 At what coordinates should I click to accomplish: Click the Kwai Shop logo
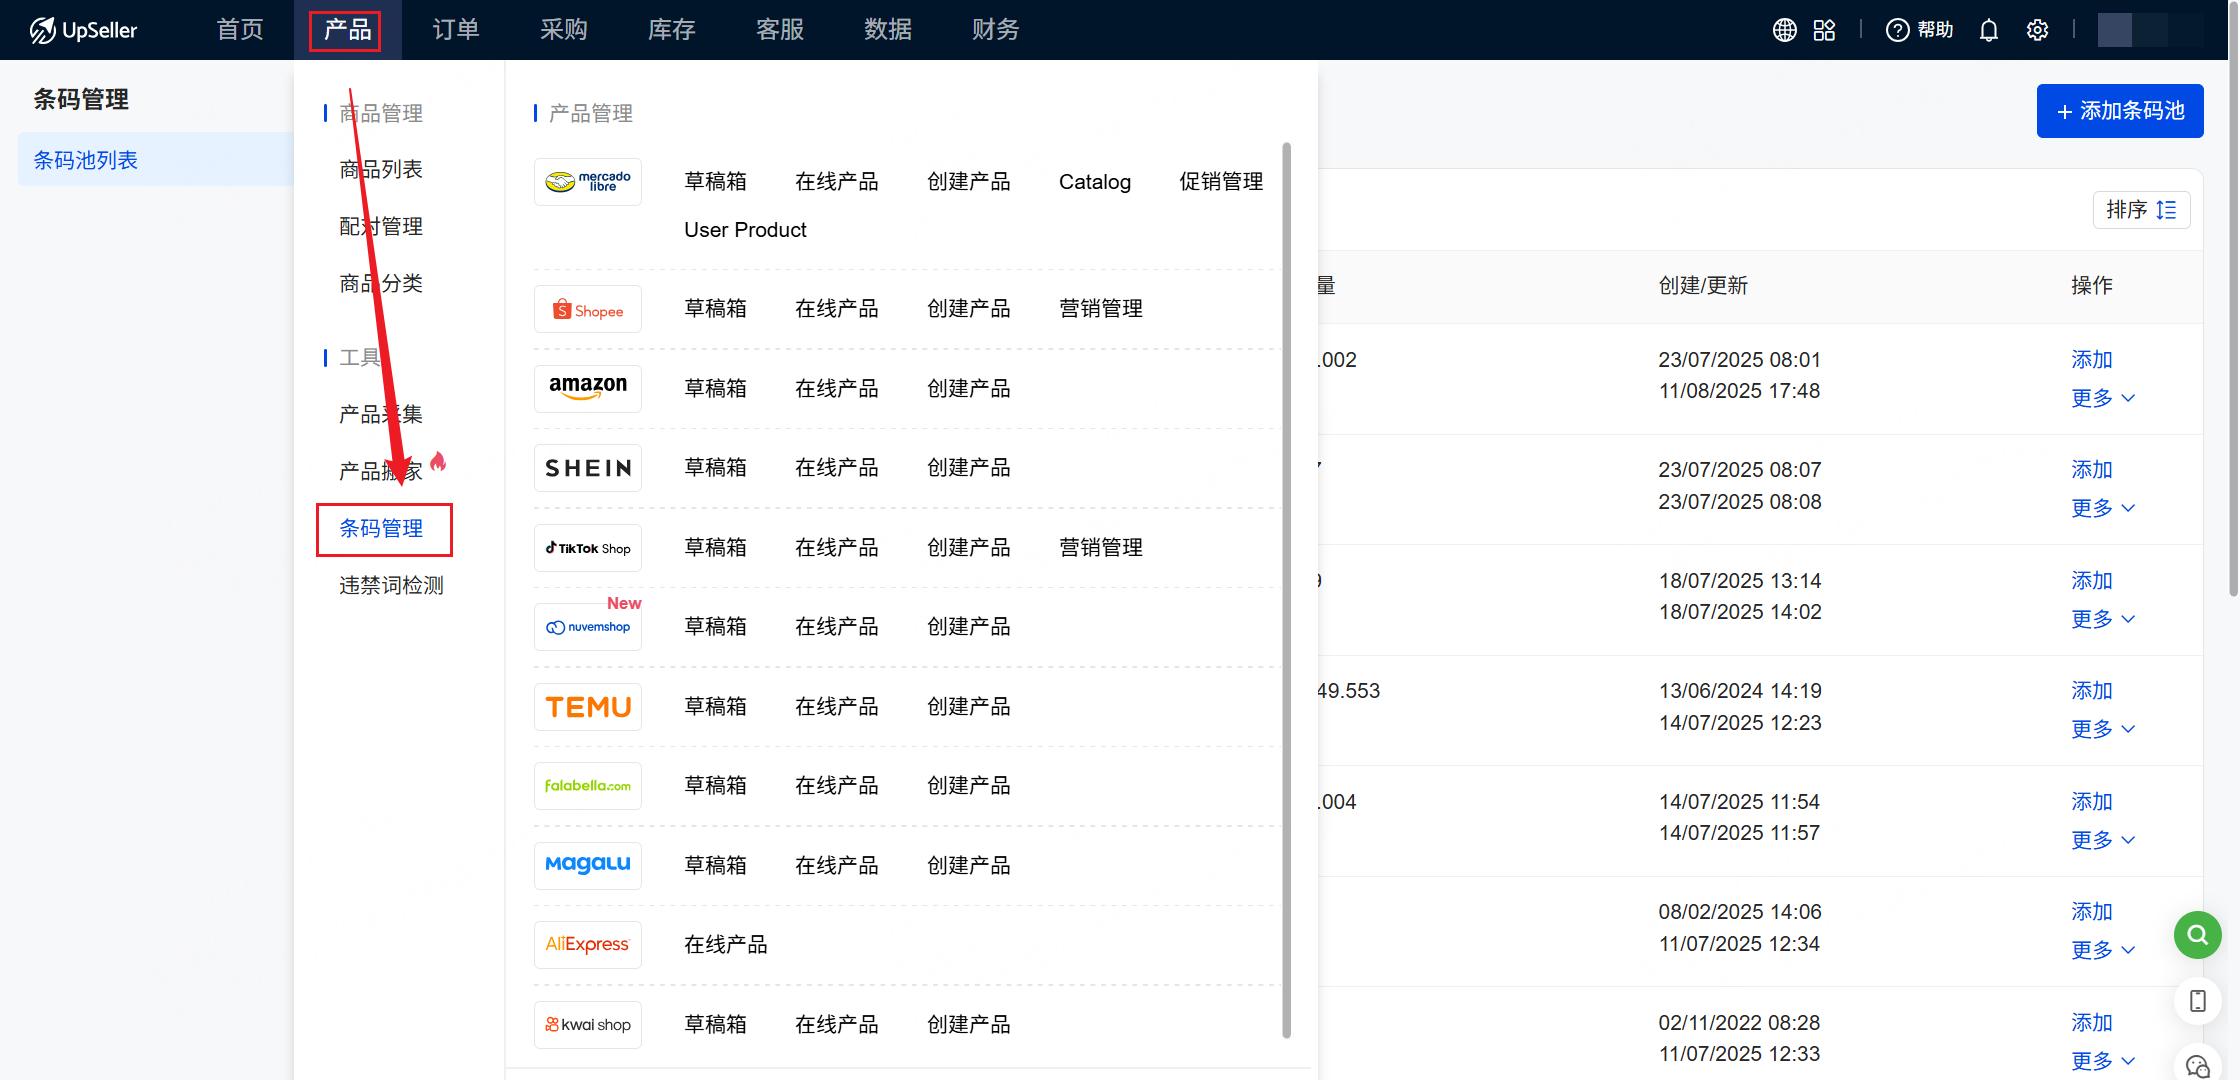[588, 1025]
